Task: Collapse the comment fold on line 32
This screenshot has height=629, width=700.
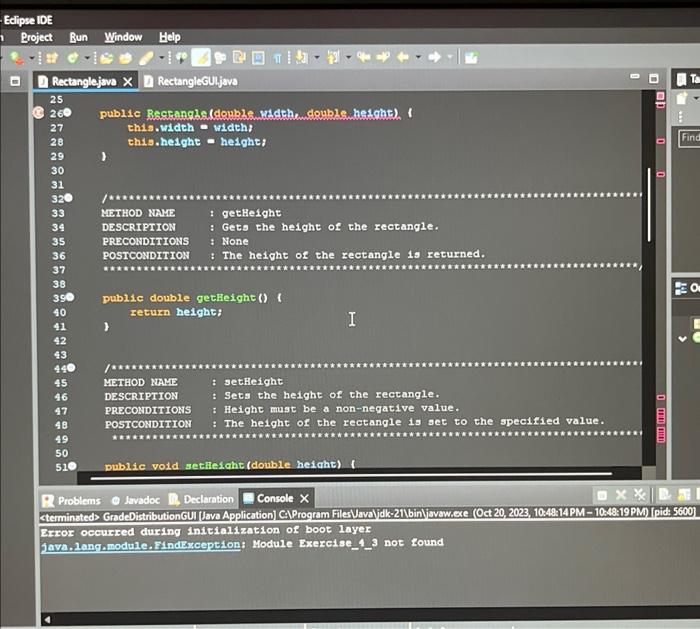Action: tap(68, 198)
